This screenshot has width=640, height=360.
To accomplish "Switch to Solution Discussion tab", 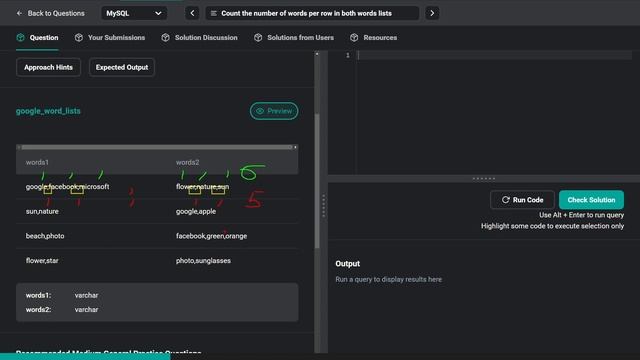I will (x=199, y=38).
